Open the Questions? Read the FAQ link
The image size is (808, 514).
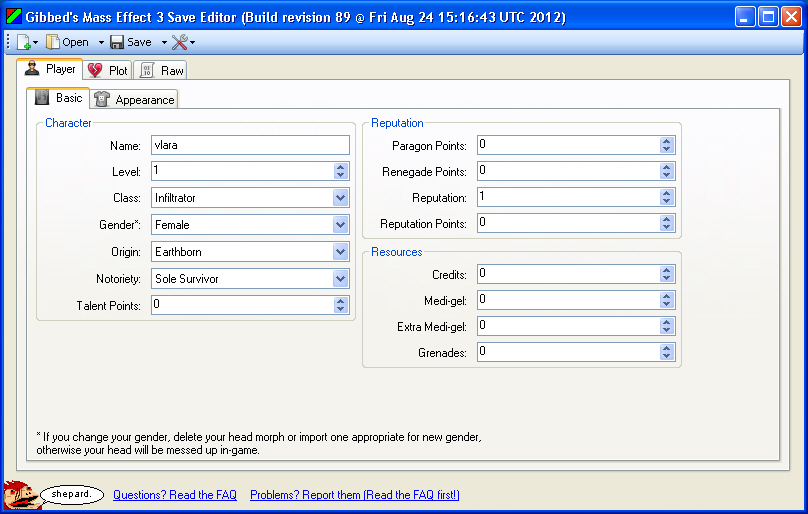[x=175, y=495]
